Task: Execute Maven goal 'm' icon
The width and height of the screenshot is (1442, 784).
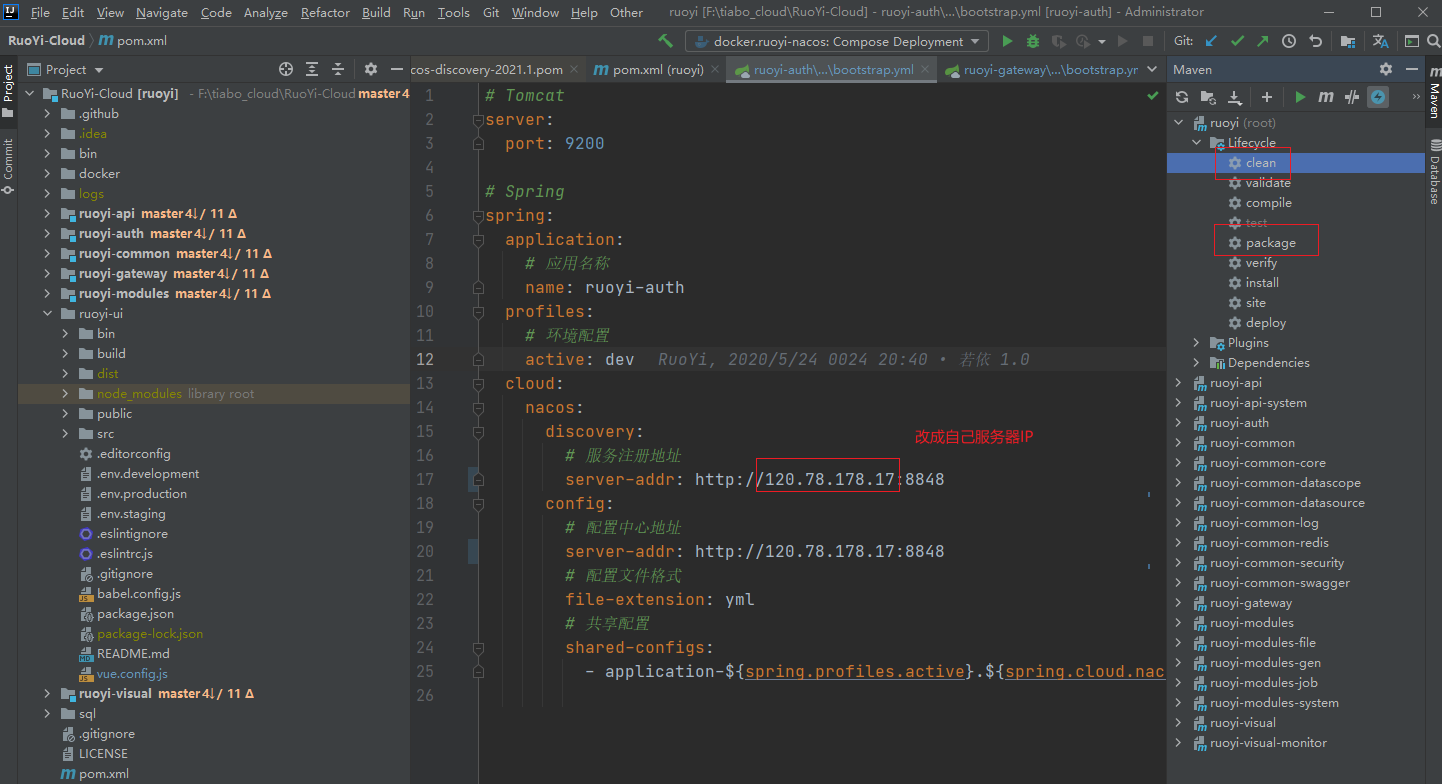Action: coord(1326,97)
